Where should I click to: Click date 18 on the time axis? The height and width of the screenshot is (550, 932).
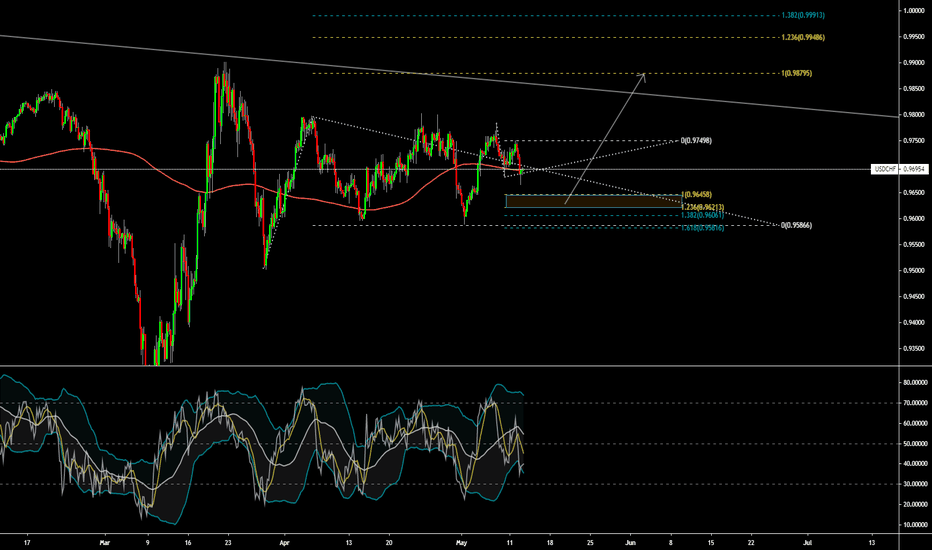[550, 542]
